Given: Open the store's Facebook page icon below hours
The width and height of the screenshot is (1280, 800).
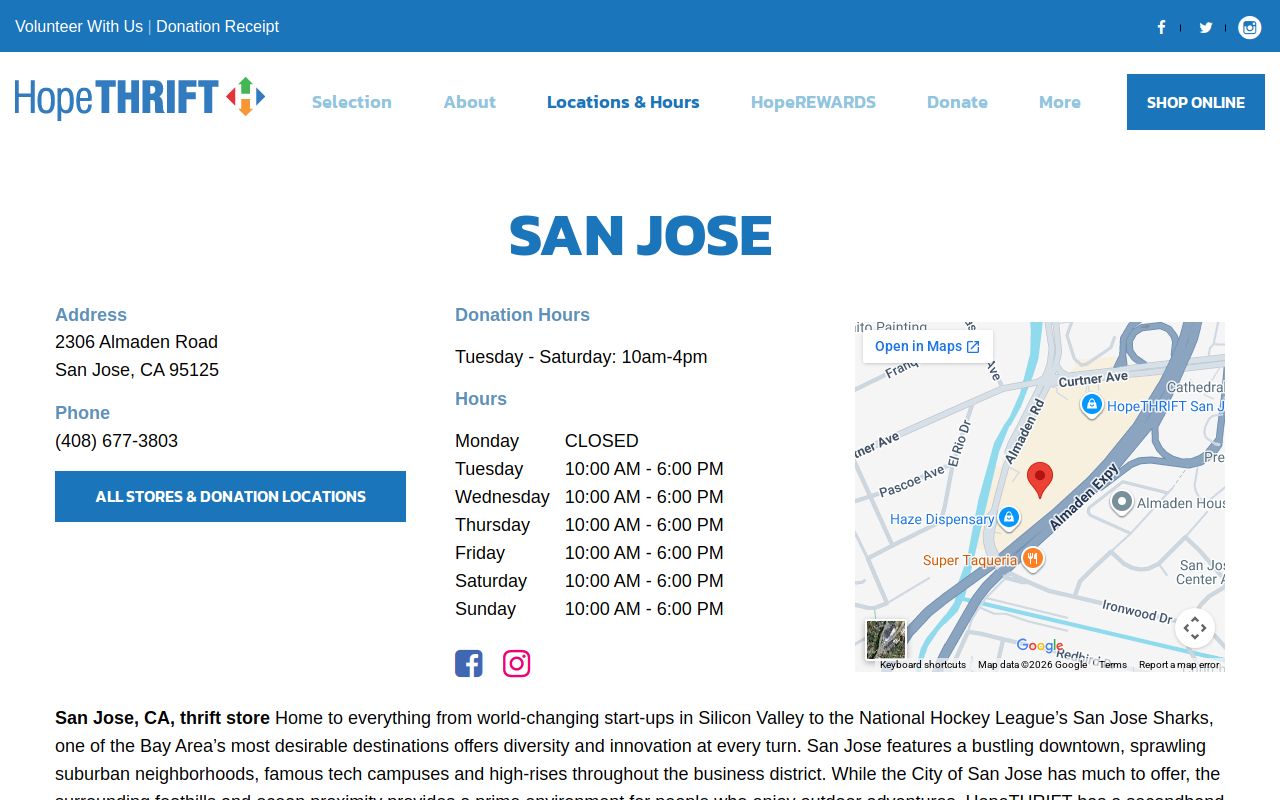Looking at the screenshot, I should pos(469,663).
